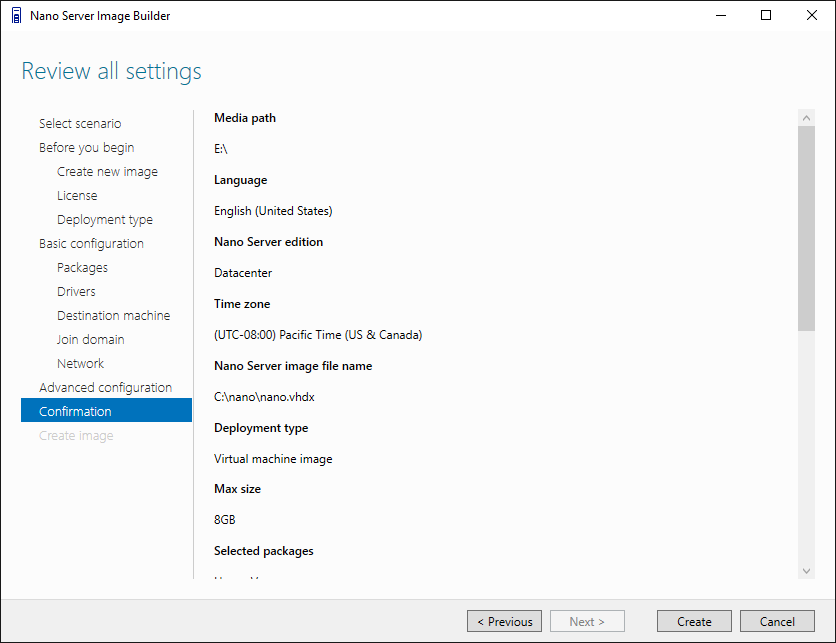Click the C:\nano\nano.vhdx file name

(264, 397)
